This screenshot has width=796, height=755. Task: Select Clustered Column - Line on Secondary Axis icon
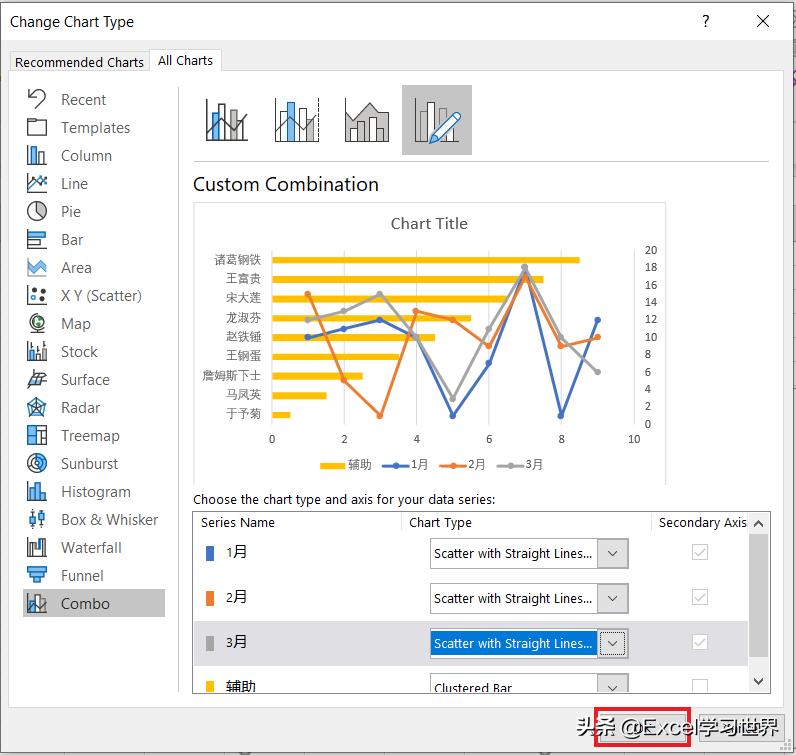(x=296, y=120)
